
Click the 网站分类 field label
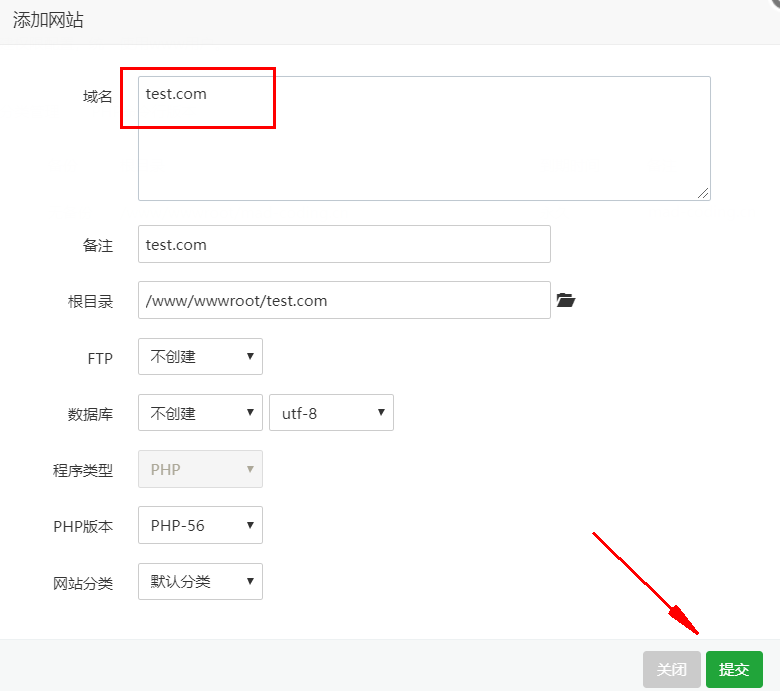coord(83,583)
